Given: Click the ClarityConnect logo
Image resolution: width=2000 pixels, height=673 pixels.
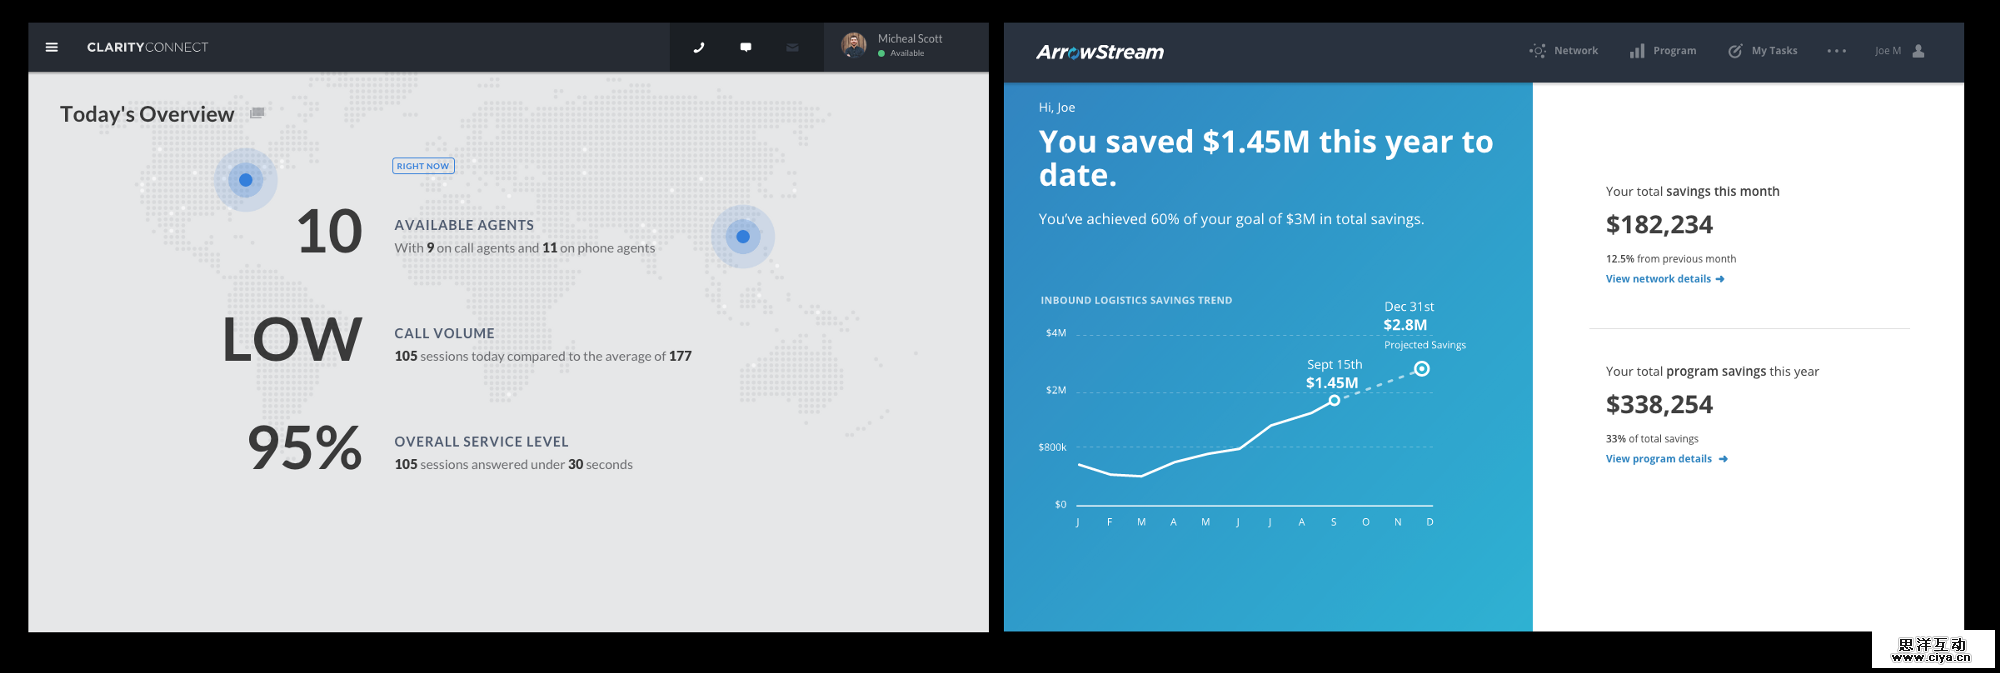Looking at the screenshot, I should tap(148, 47).
